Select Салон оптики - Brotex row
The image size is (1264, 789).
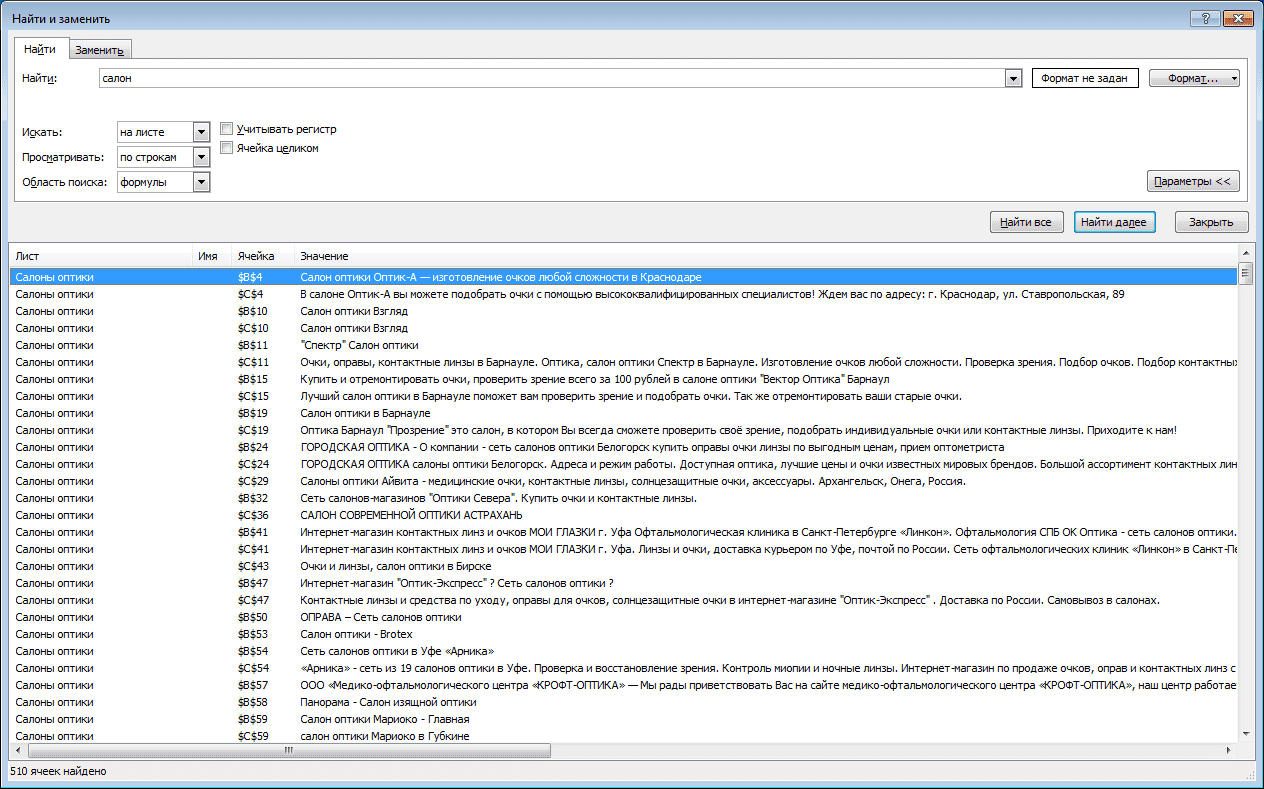coord(624,634)
